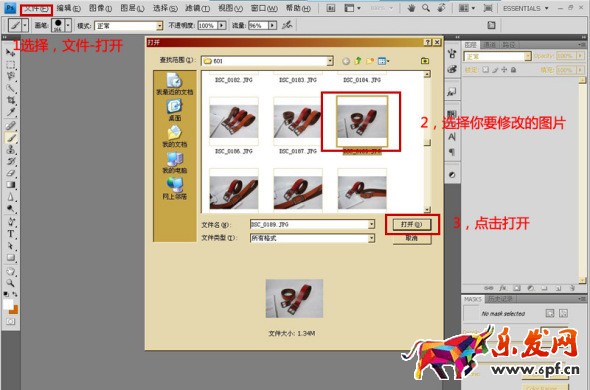
Task: Click the Up One Level icon in the Open dialog
Action: (x=358, y=61)
